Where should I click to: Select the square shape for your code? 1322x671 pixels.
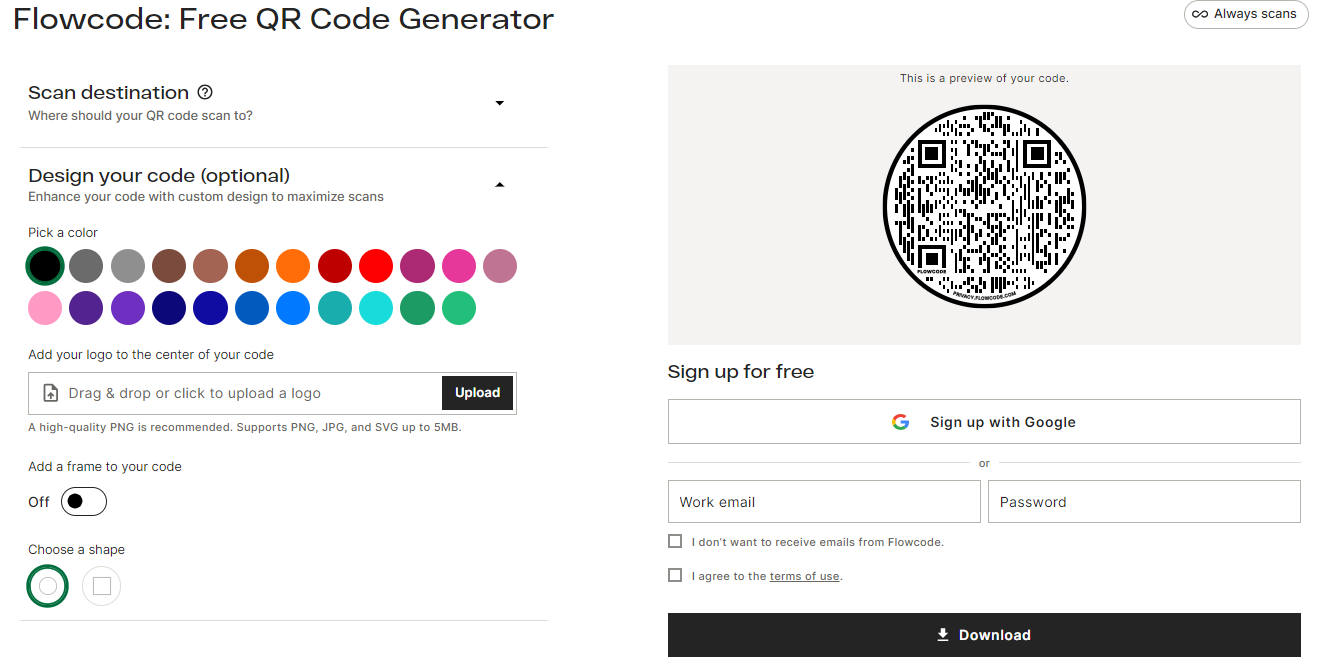pyautogui.click(x=101, y=586)
